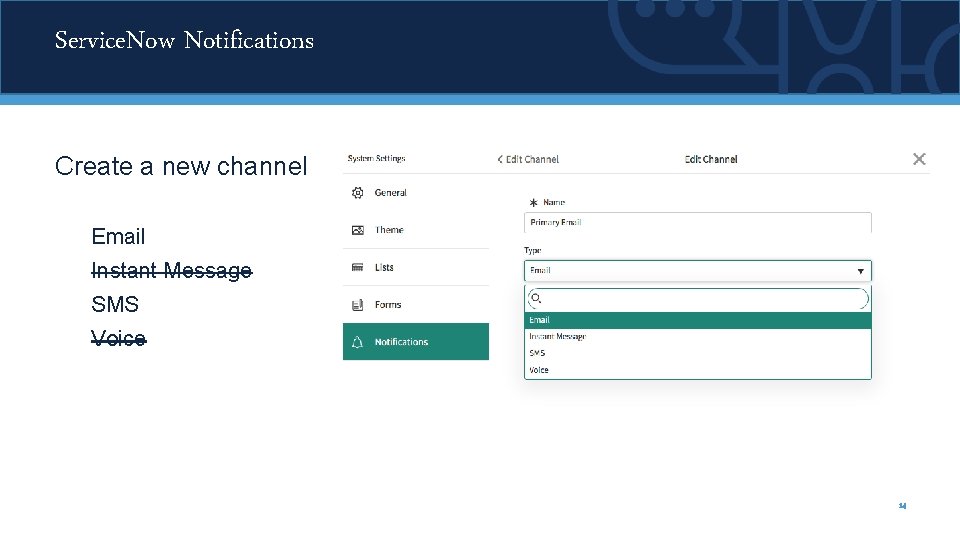Click the search magnifier icon in dropdown
The height and width of the screenshot is (540, 960).
[536, 298]
